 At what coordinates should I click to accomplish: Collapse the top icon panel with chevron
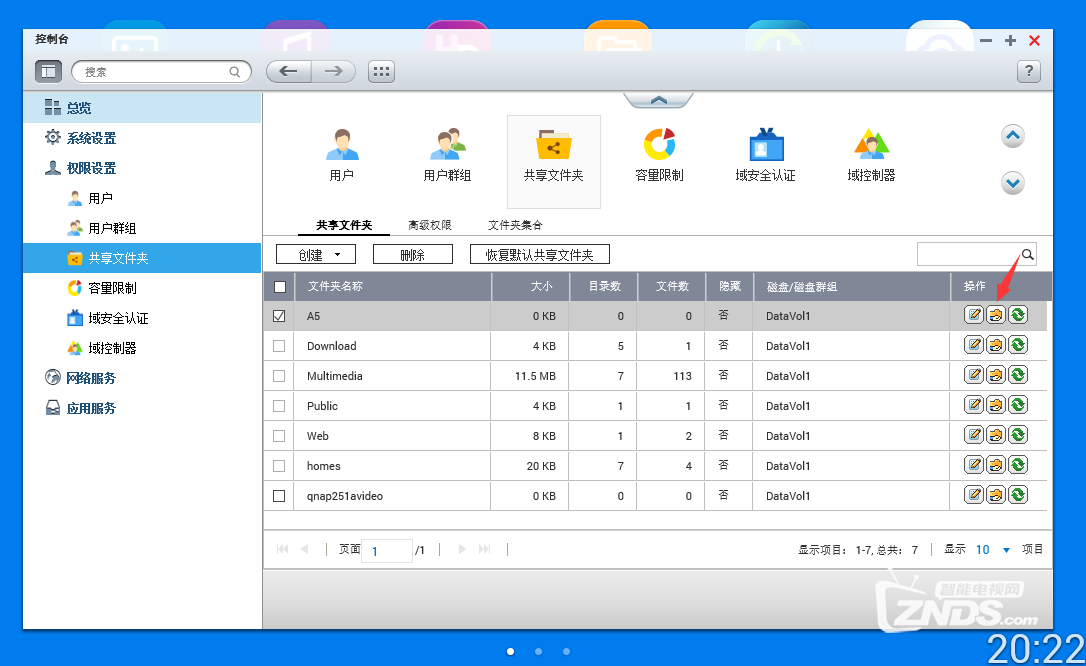[x=659, y=100]
